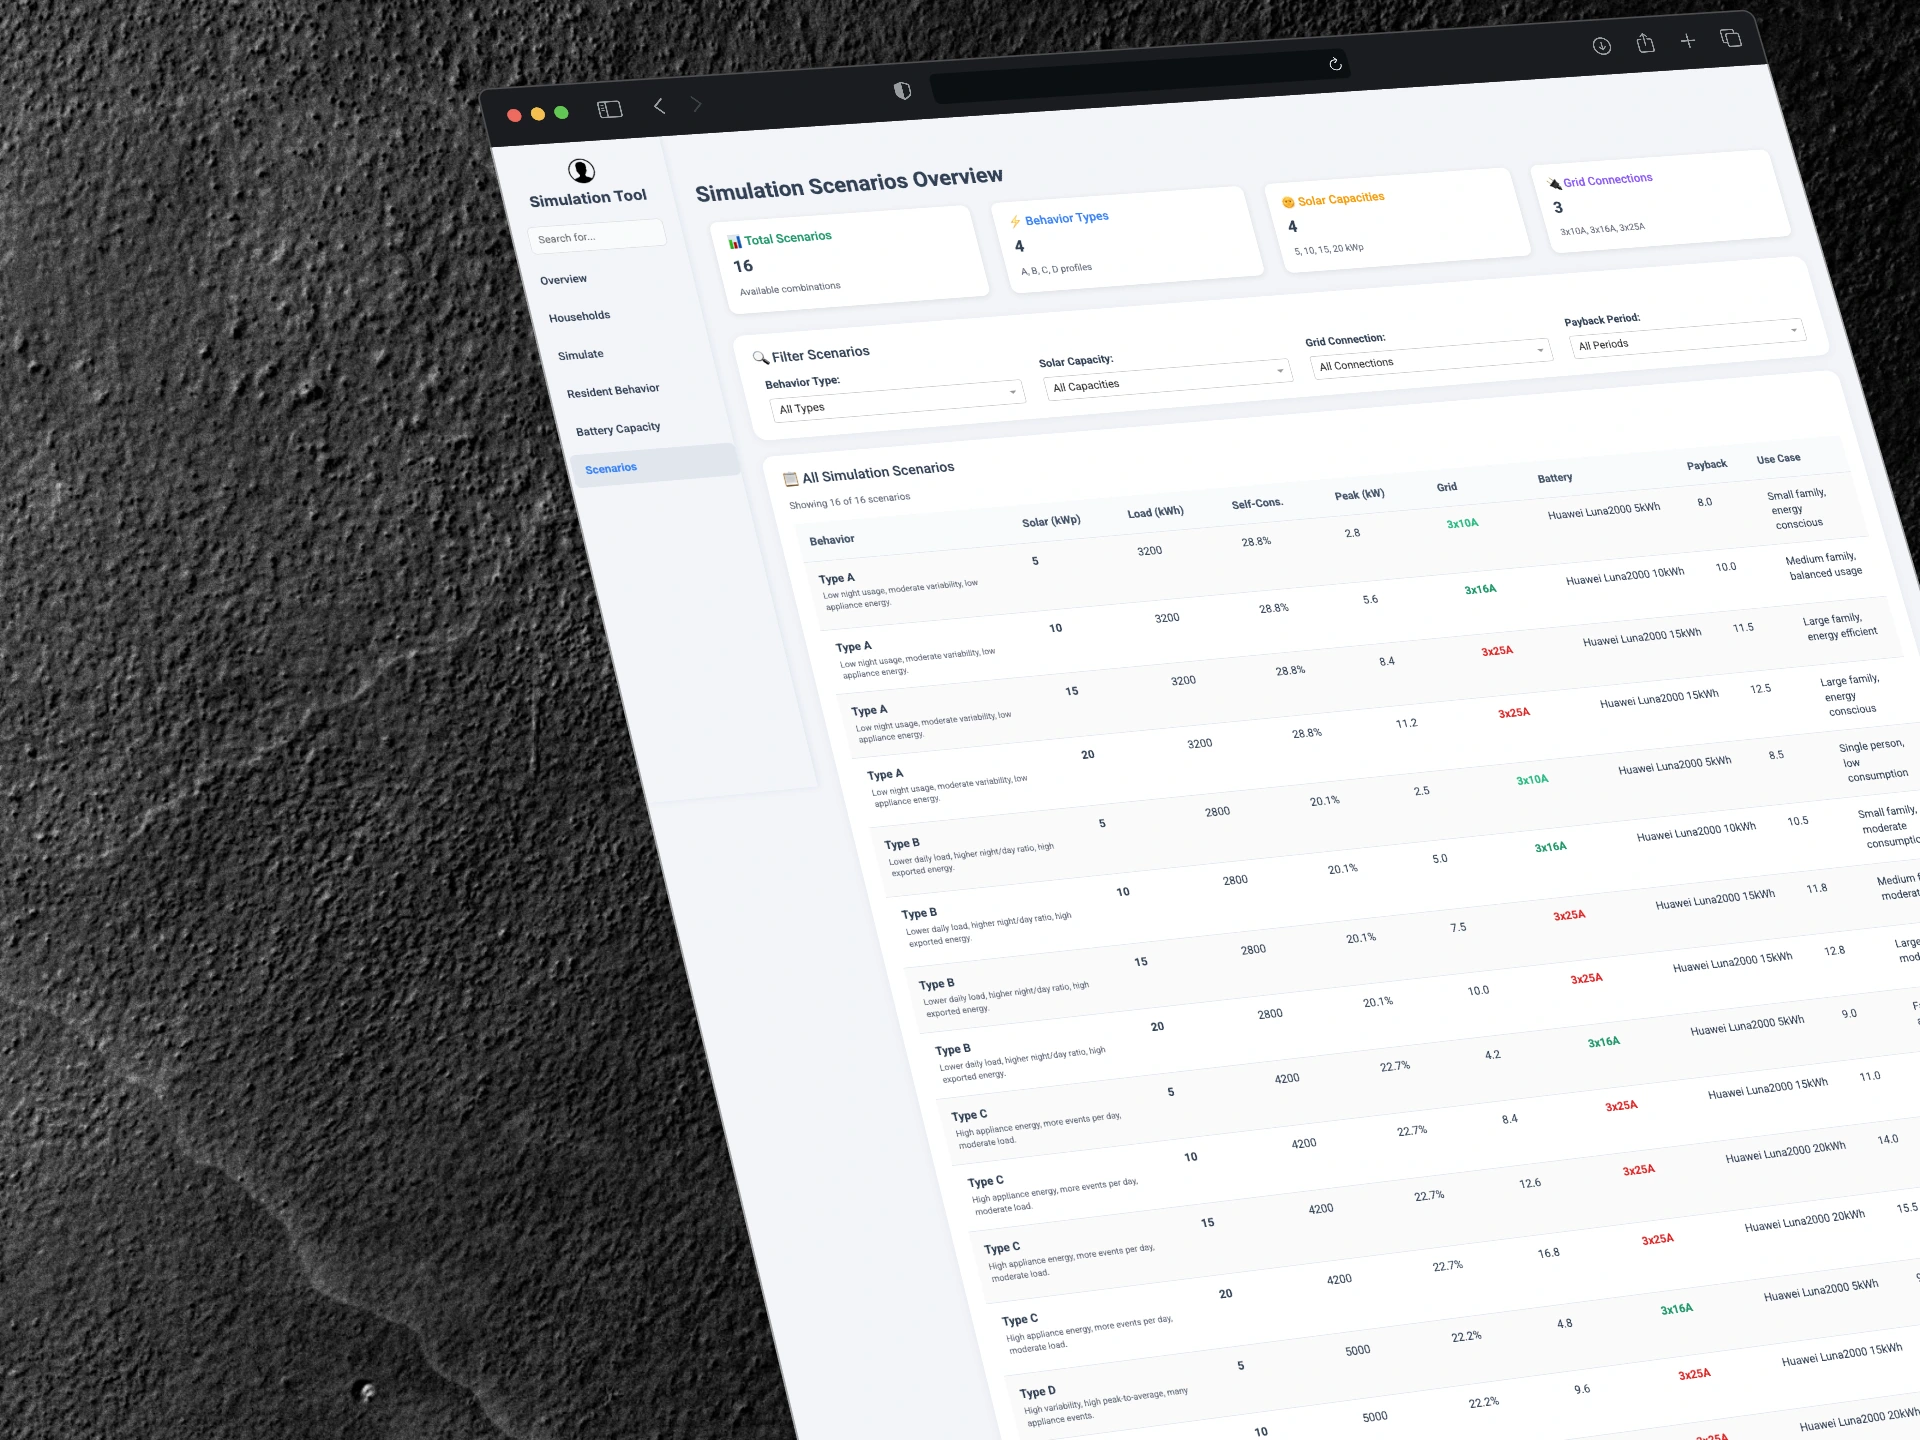Select the Simulate sidebar link
This screenshot has height=1440, width=1920.
(581, 355)
